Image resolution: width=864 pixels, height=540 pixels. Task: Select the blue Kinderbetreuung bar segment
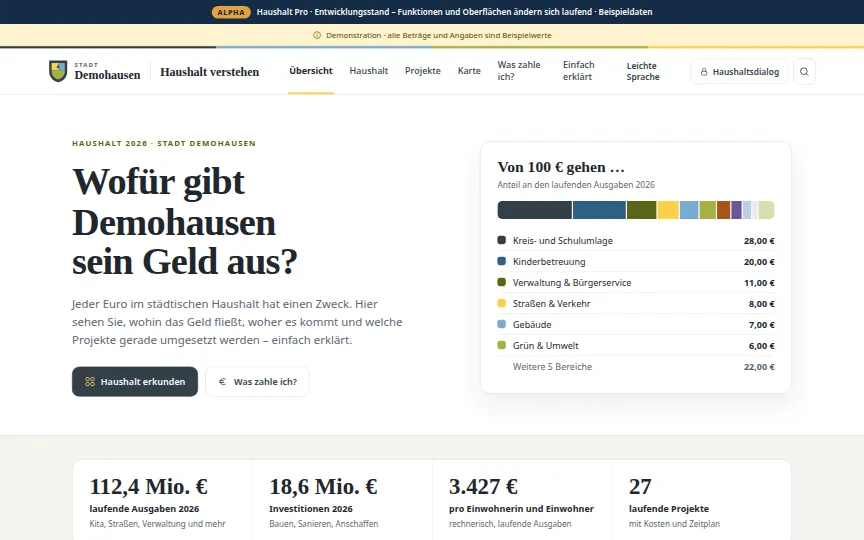600,210
